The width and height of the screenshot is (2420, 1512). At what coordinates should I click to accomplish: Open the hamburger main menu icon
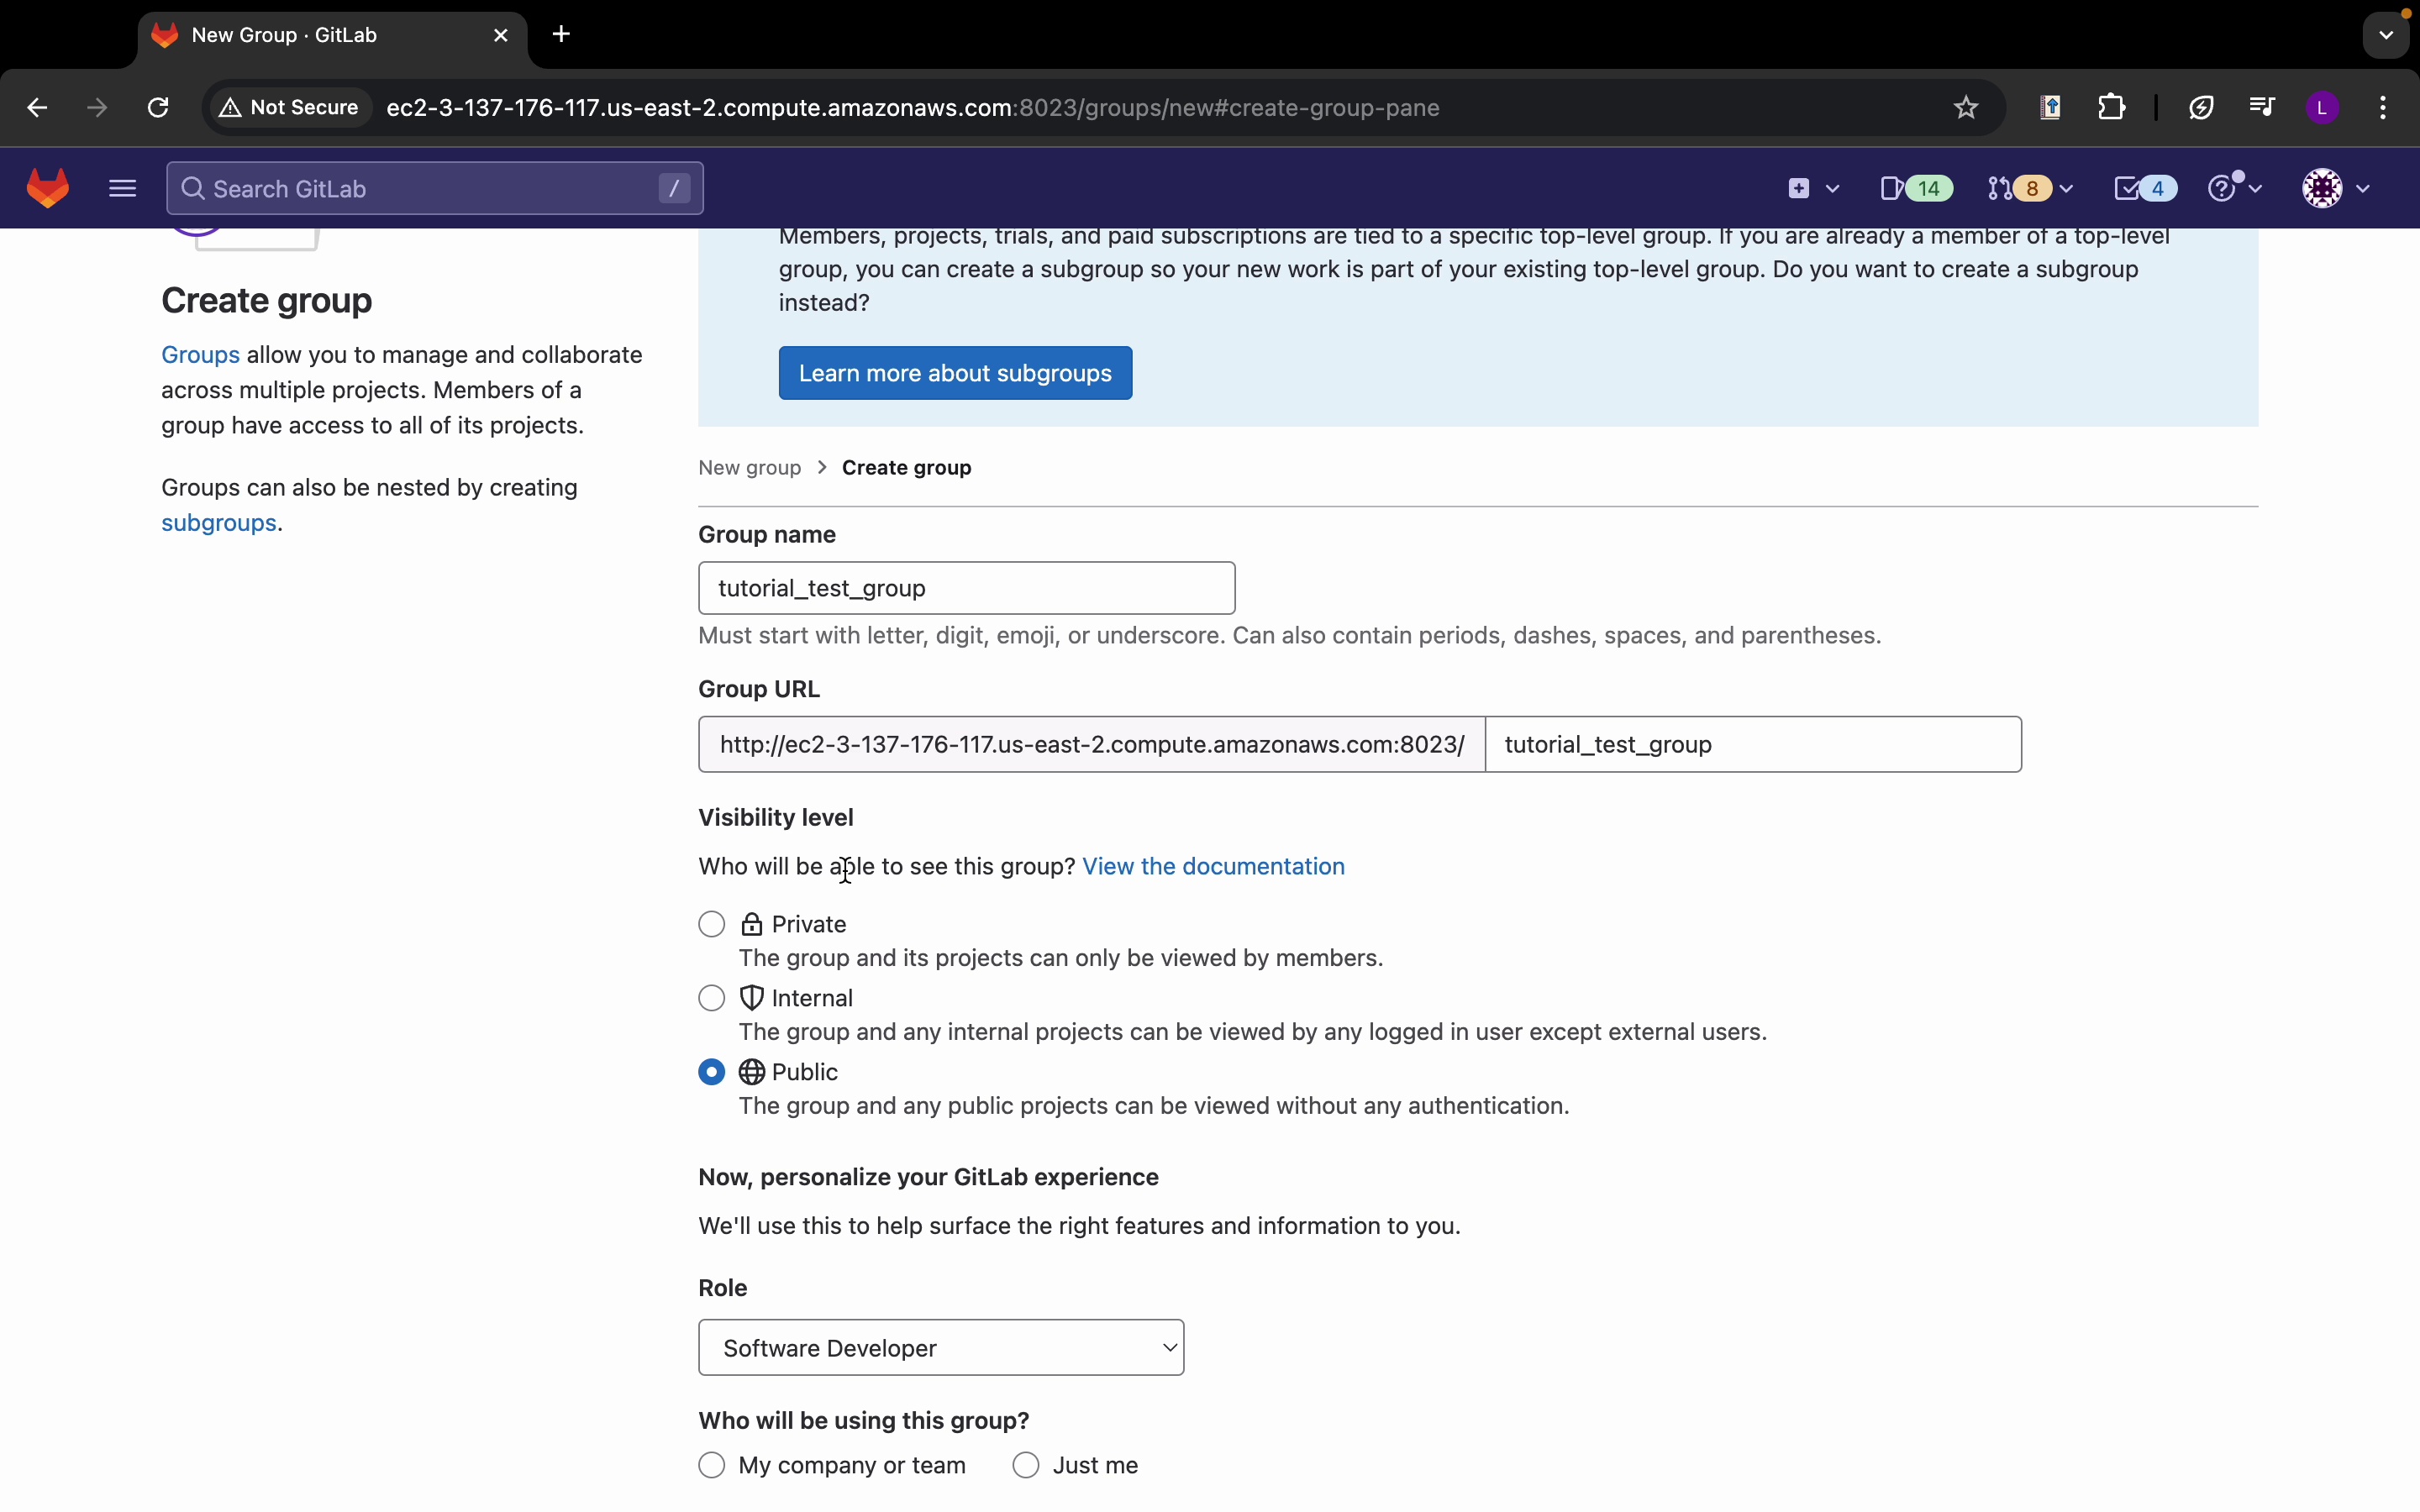coord(122,188)
